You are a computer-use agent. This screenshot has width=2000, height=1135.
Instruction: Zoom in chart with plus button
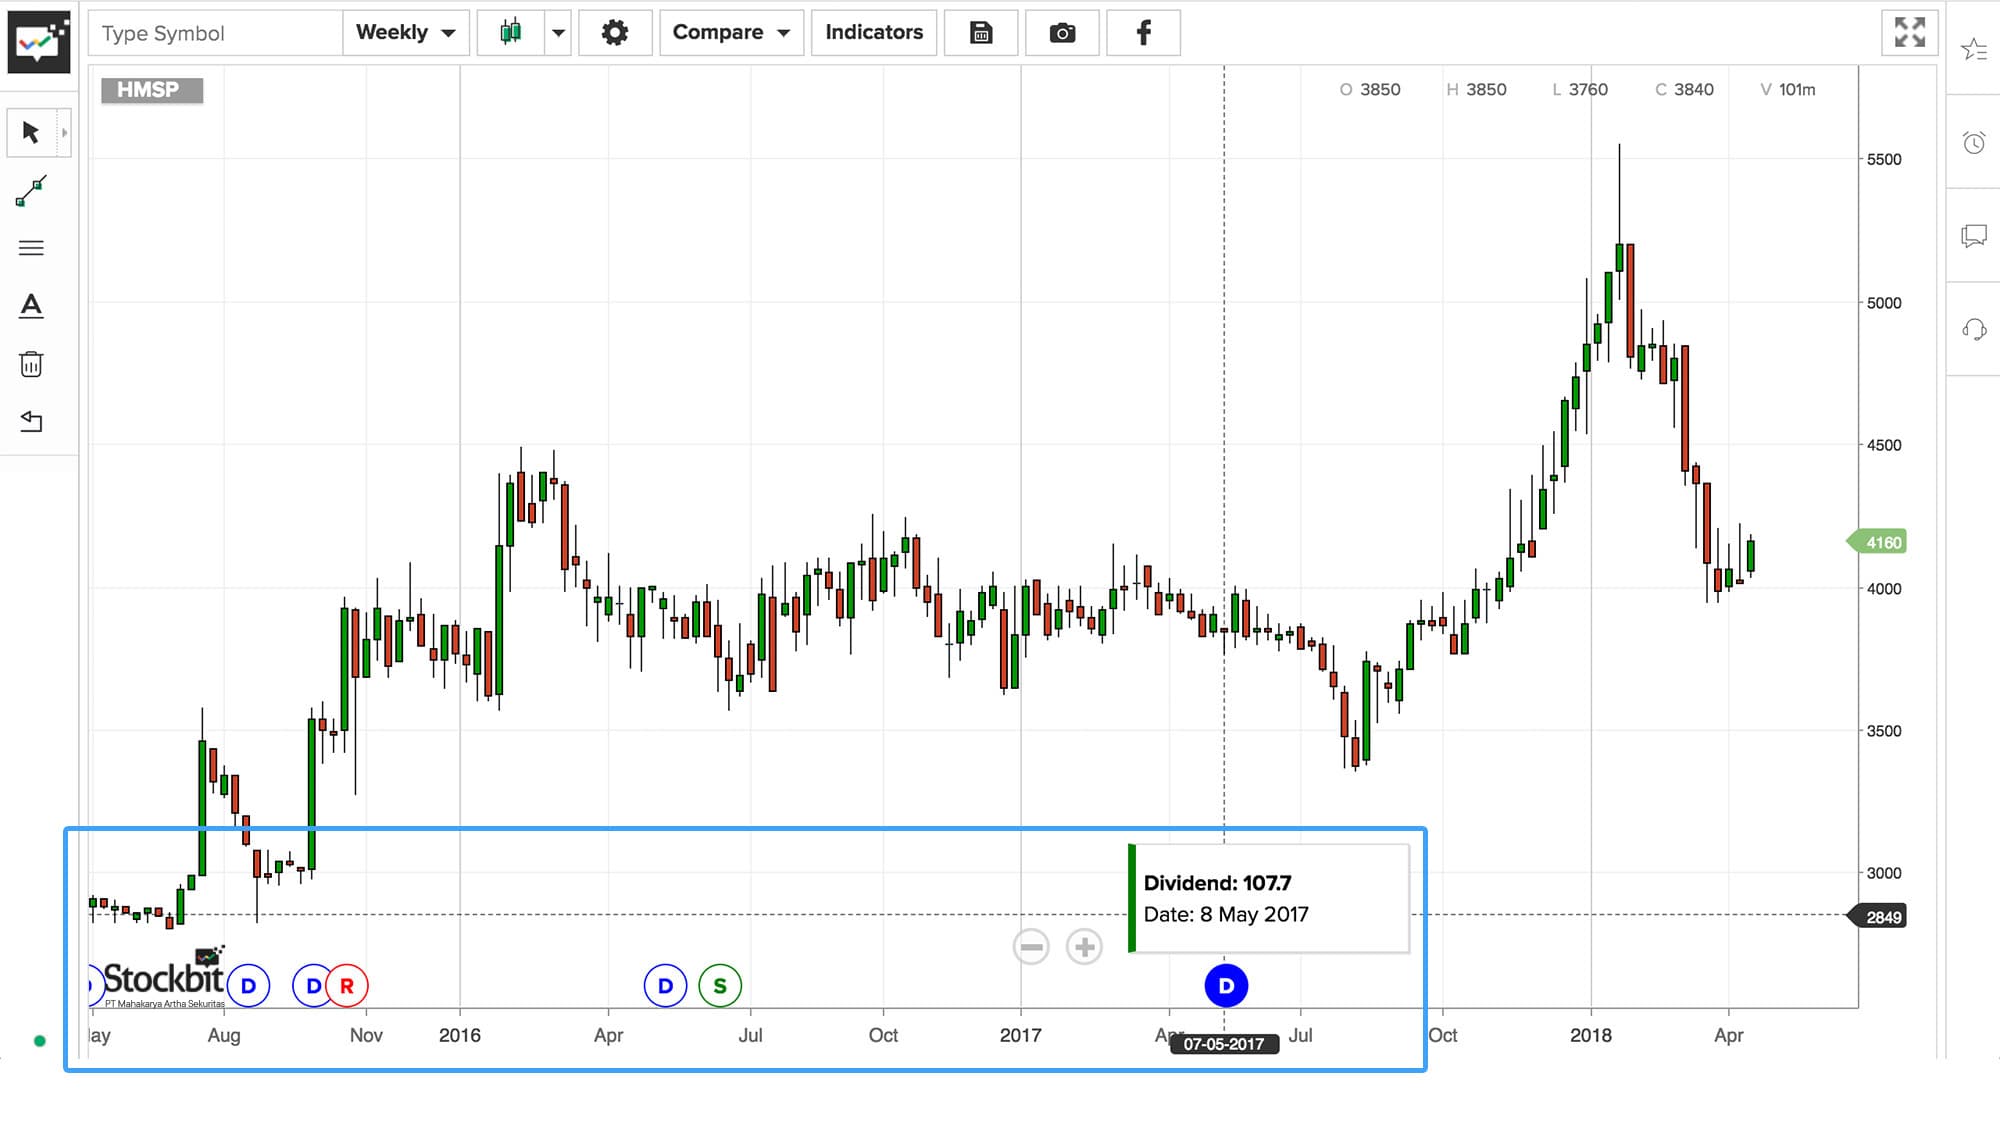pyautogui.click(x=1084, y=946)
